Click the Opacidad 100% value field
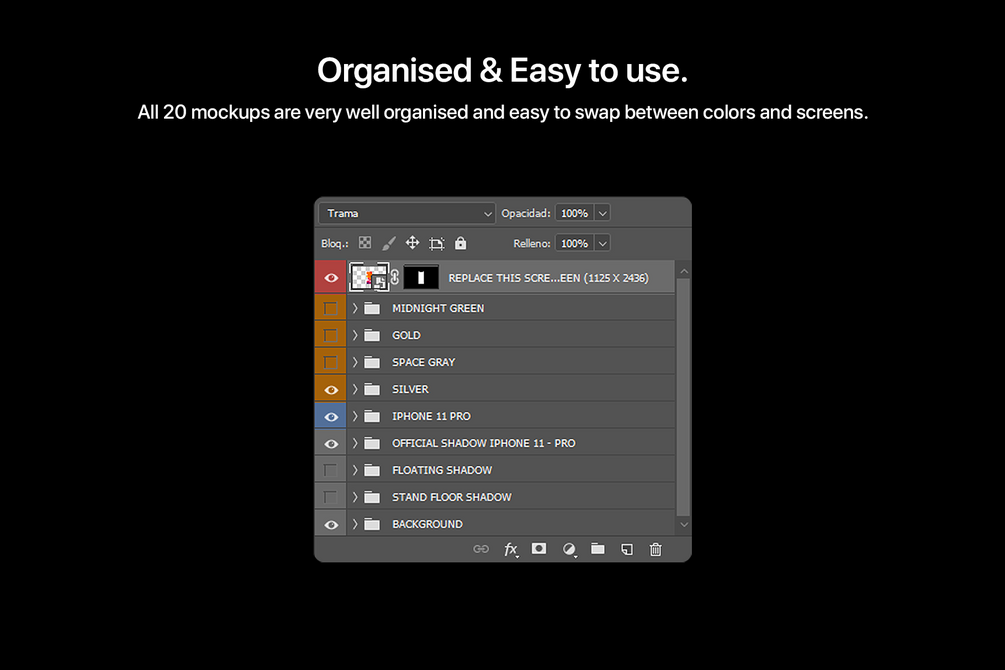 click(575, 214)
